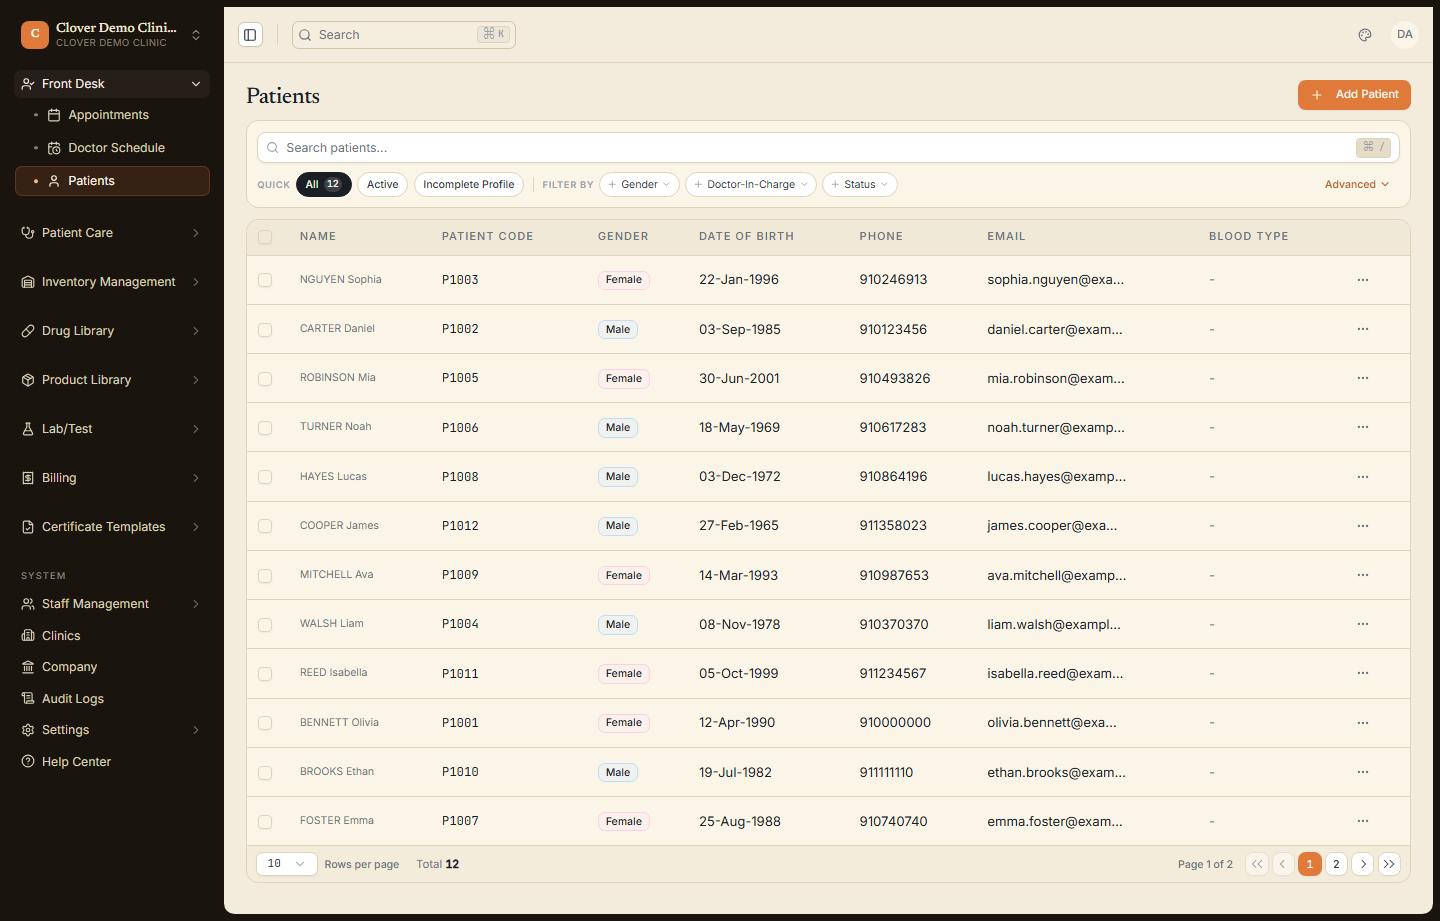Viewport: 1440px width, 921px height.
Task: Tick the checkbox for NGUYEN Sophia
Action: point(265,280)
